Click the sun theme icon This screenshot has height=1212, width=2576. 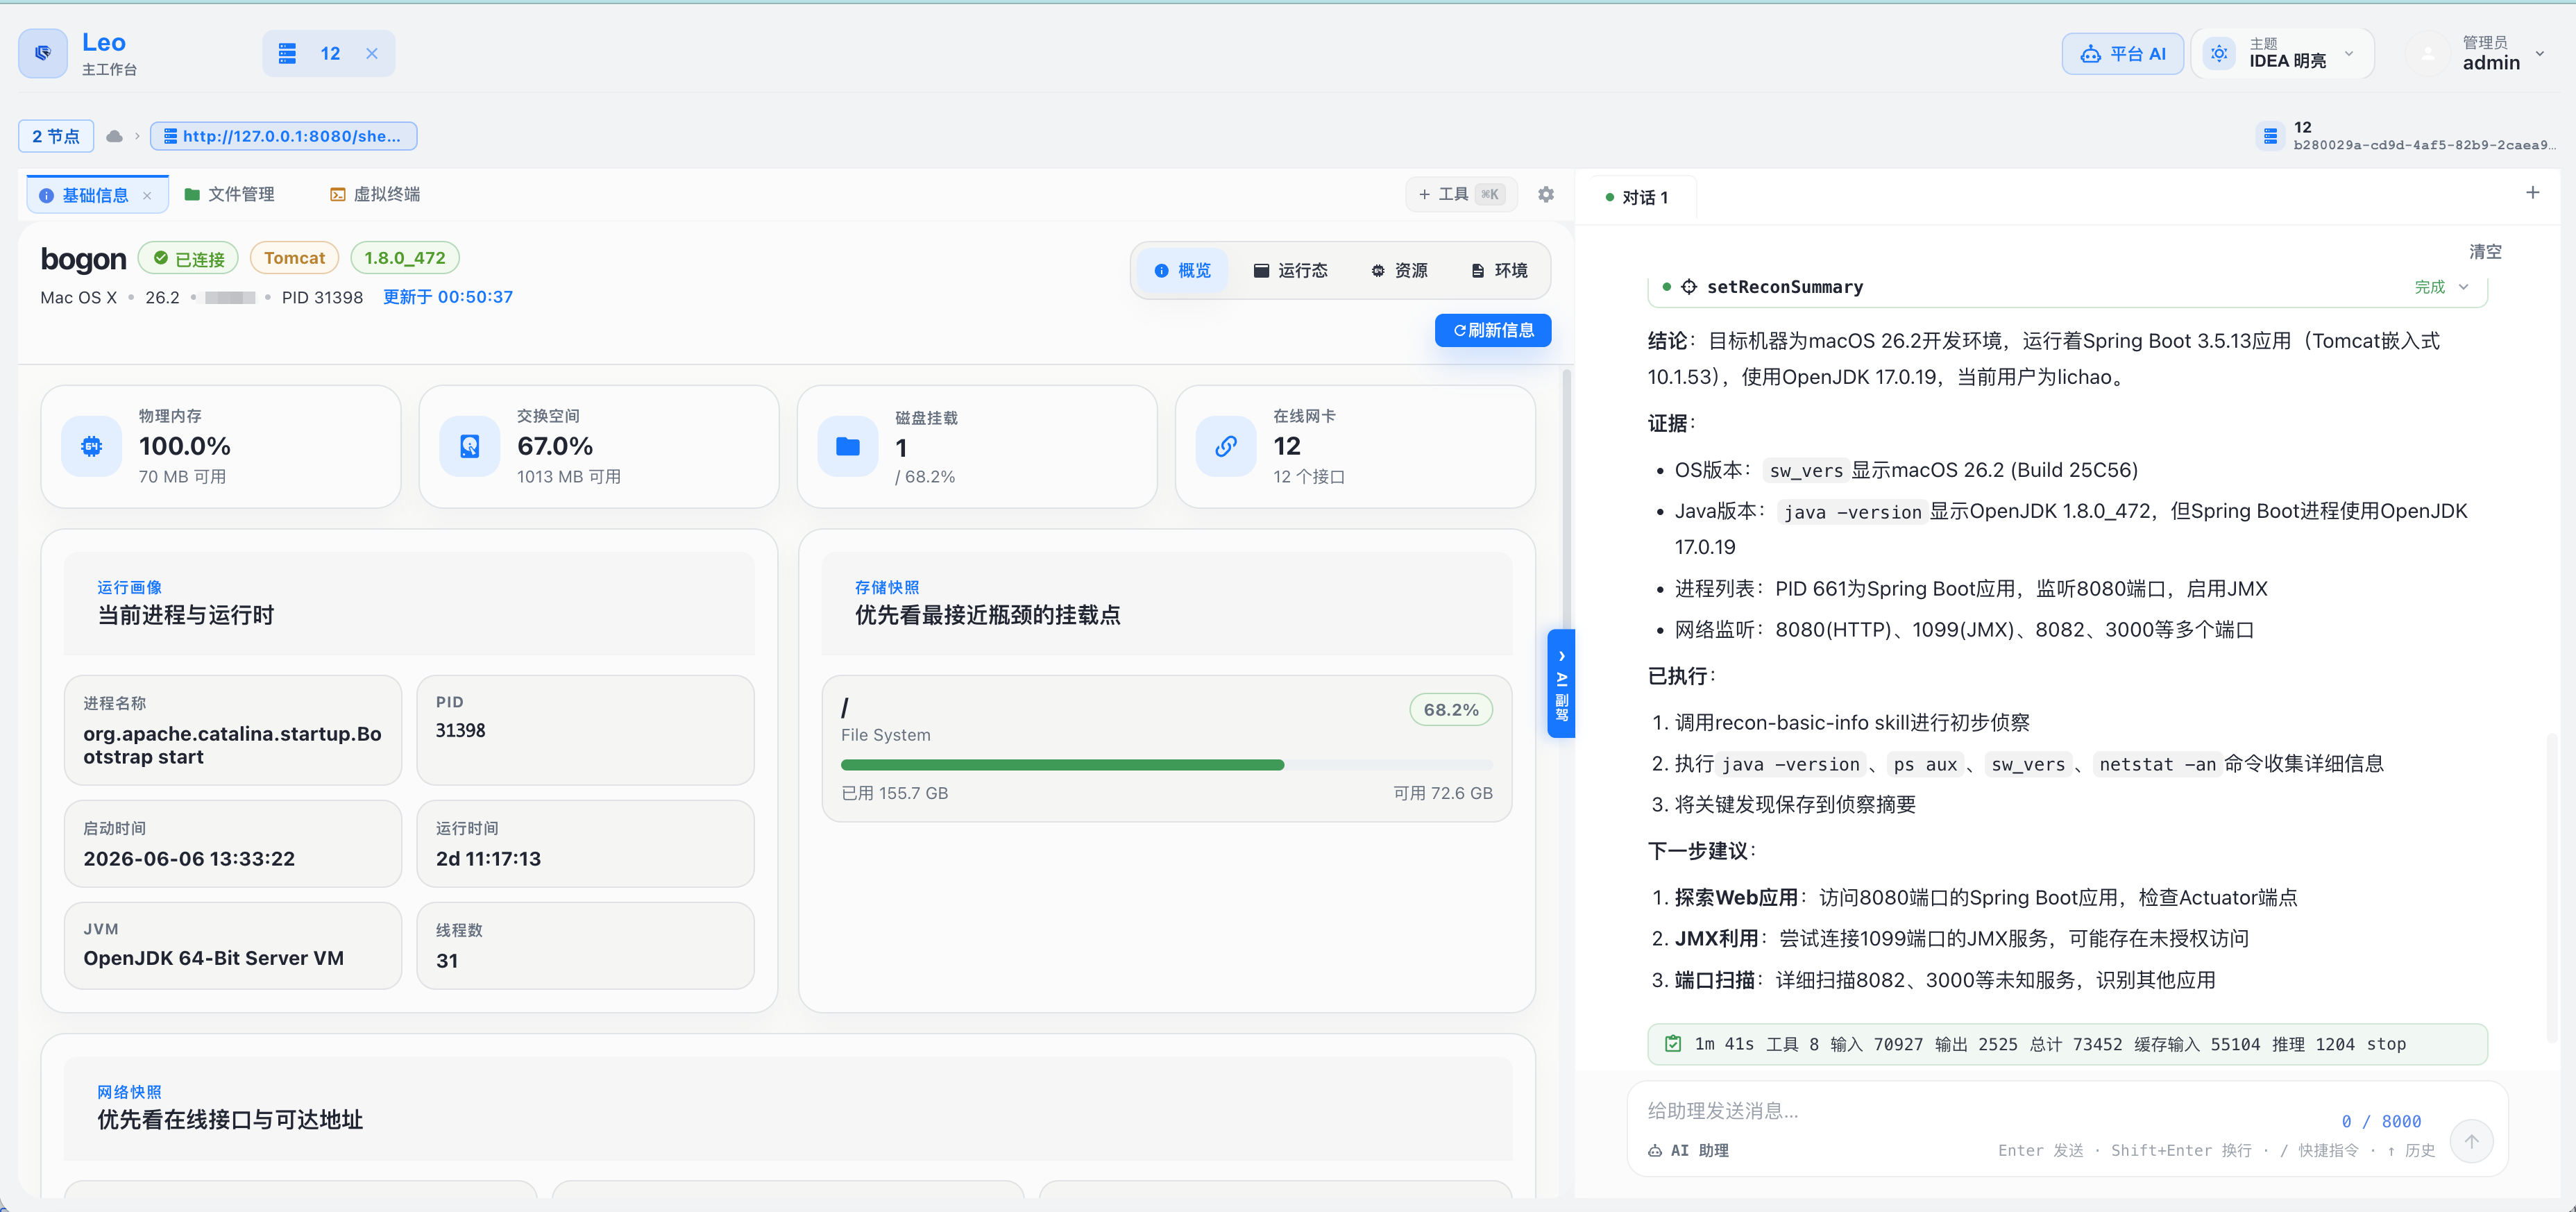[2219, 53]
